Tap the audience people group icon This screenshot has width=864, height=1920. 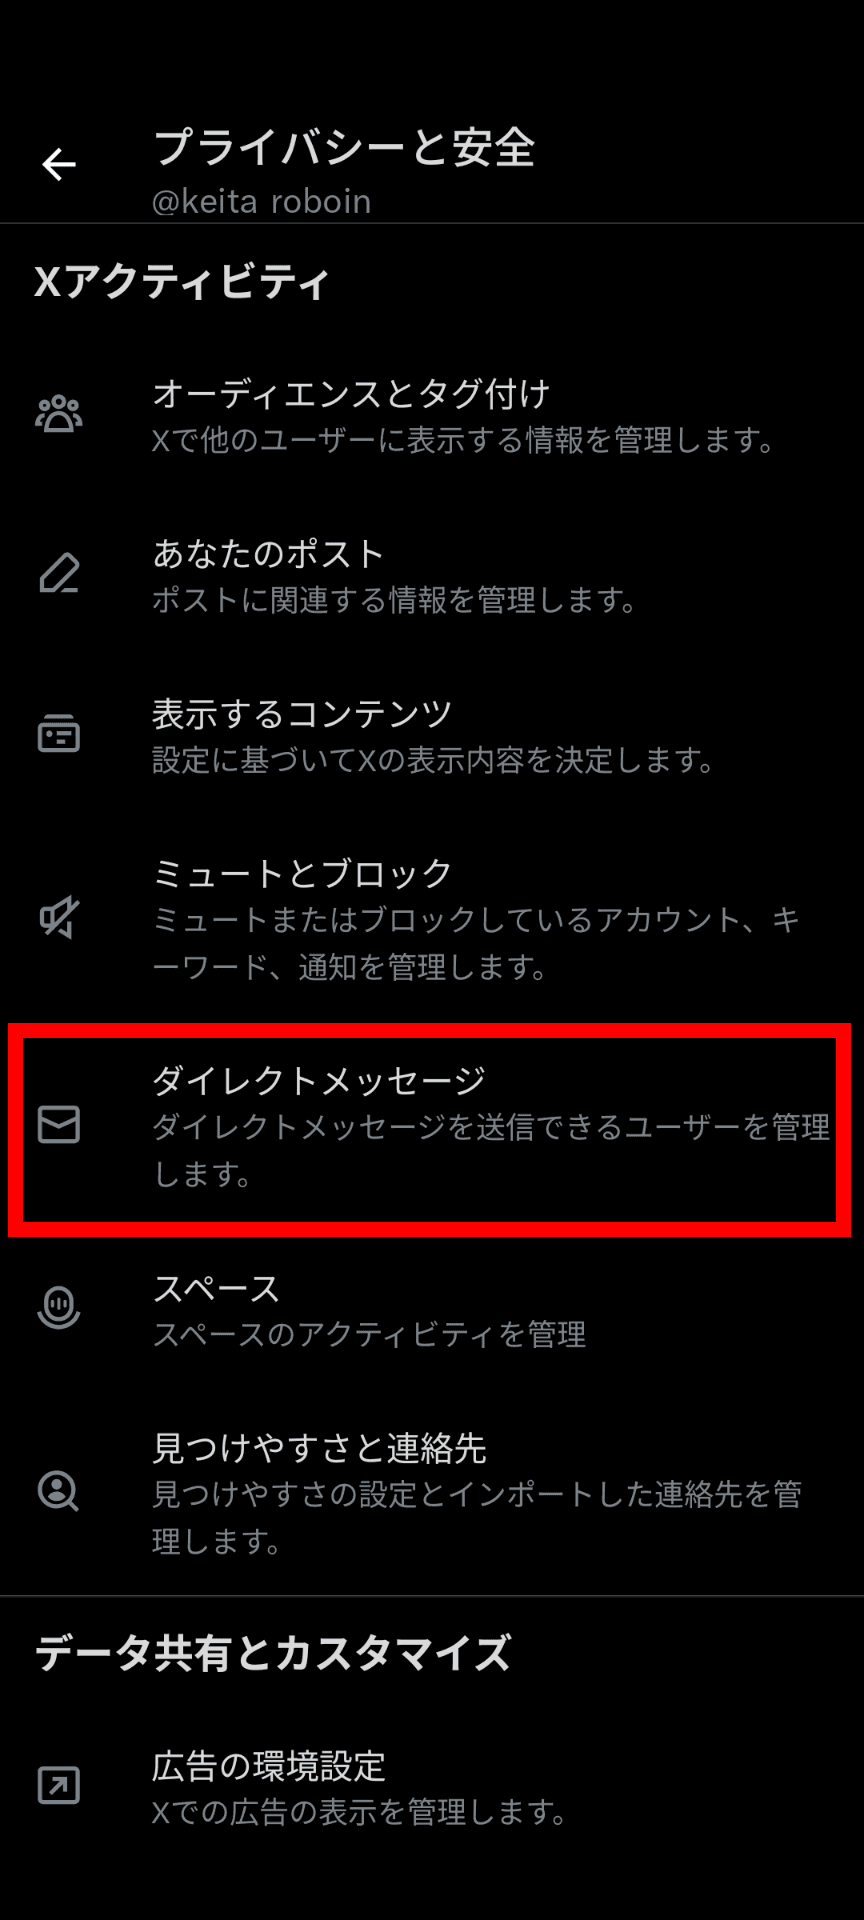point(59,414)
